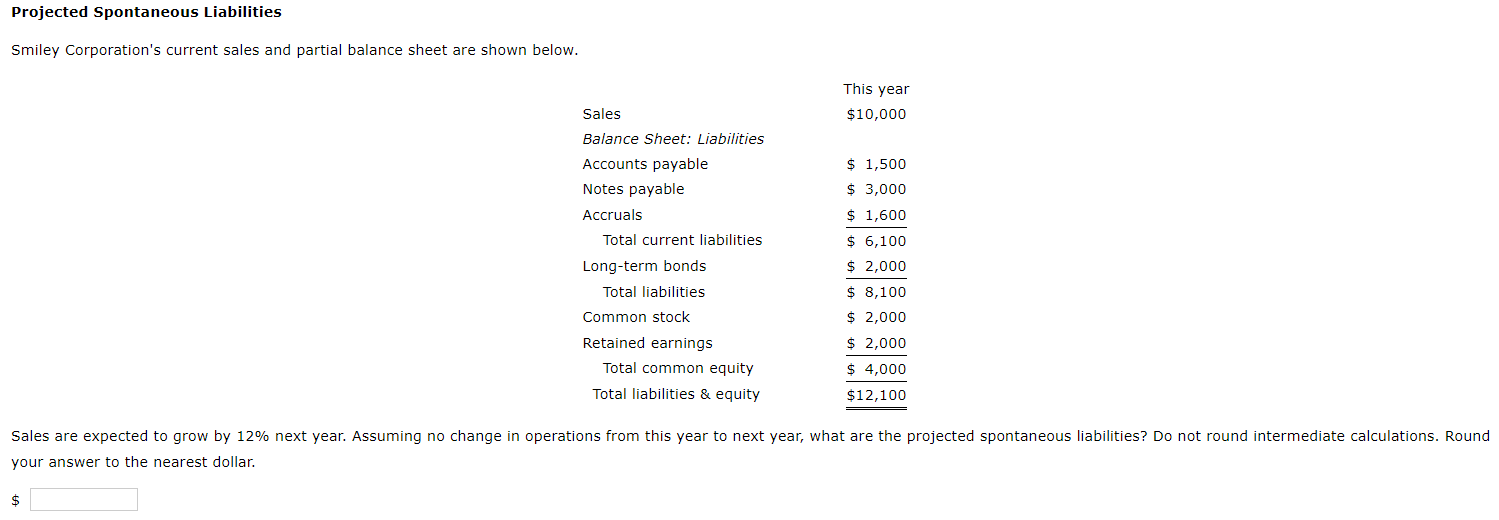Click the Long-term bonds label
Image resolution: width=1499 pixels, height=520 pixels.
click(644, 266)
